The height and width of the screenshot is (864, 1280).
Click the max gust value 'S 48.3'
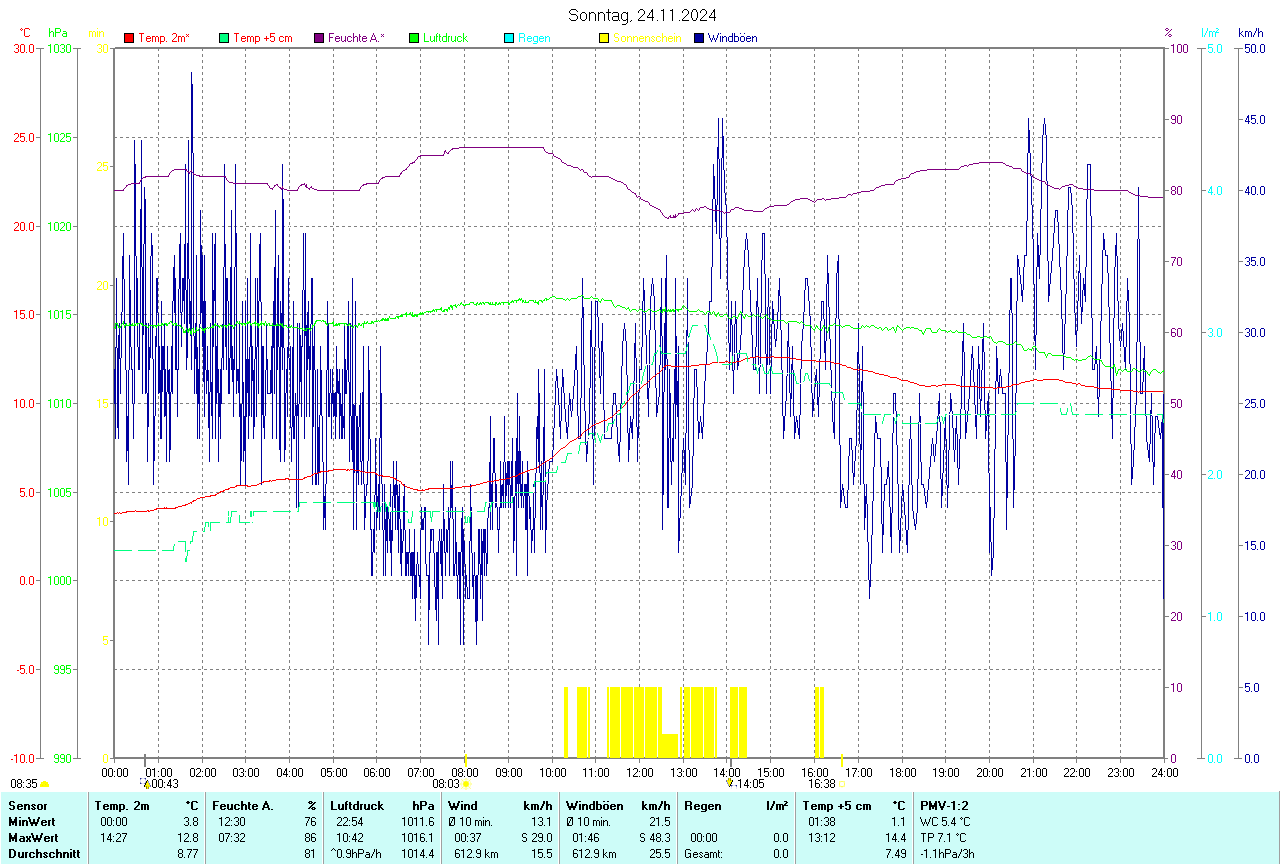pyautogui.click(x=653, y=837)
